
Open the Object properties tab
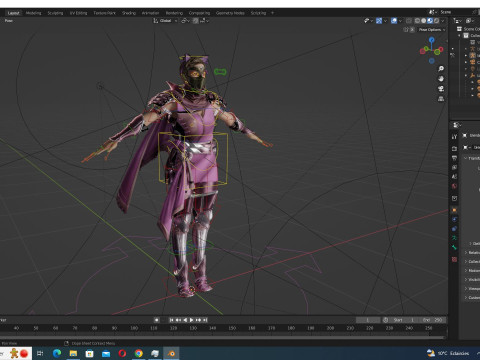coord(454,210)
